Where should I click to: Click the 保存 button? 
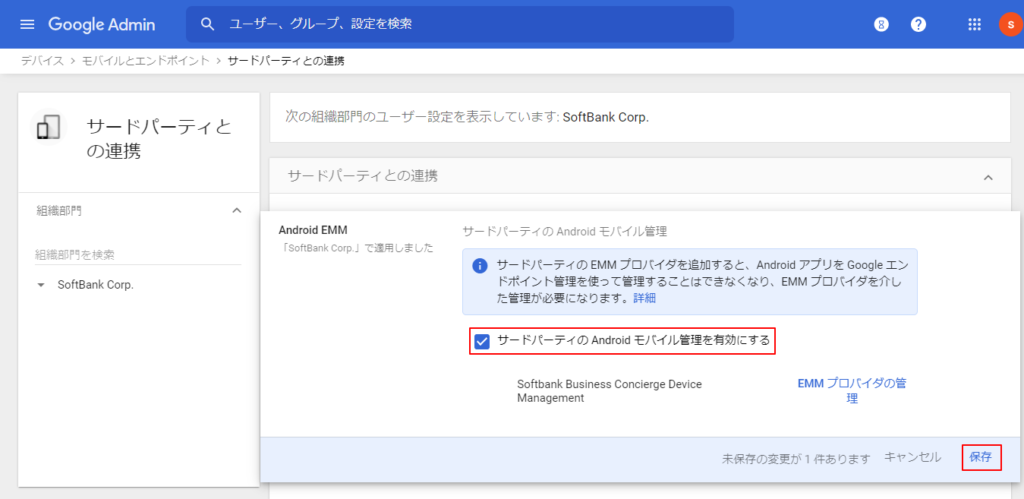tap(980, 457)
